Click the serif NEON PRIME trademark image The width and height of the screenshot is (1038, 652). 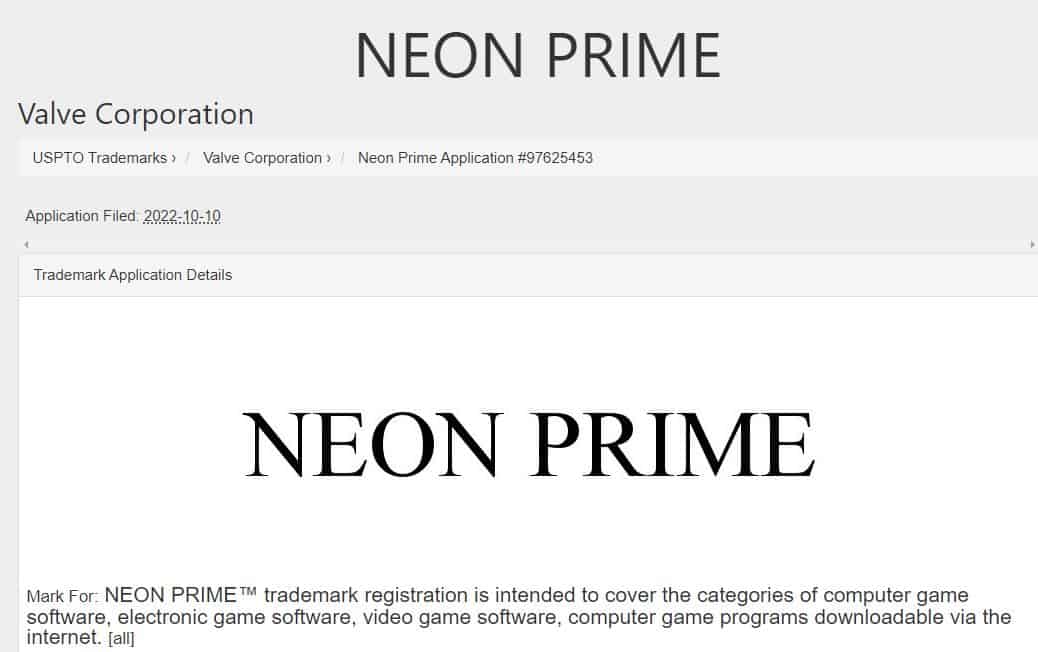pyautogui.click(x=529, y=443)
